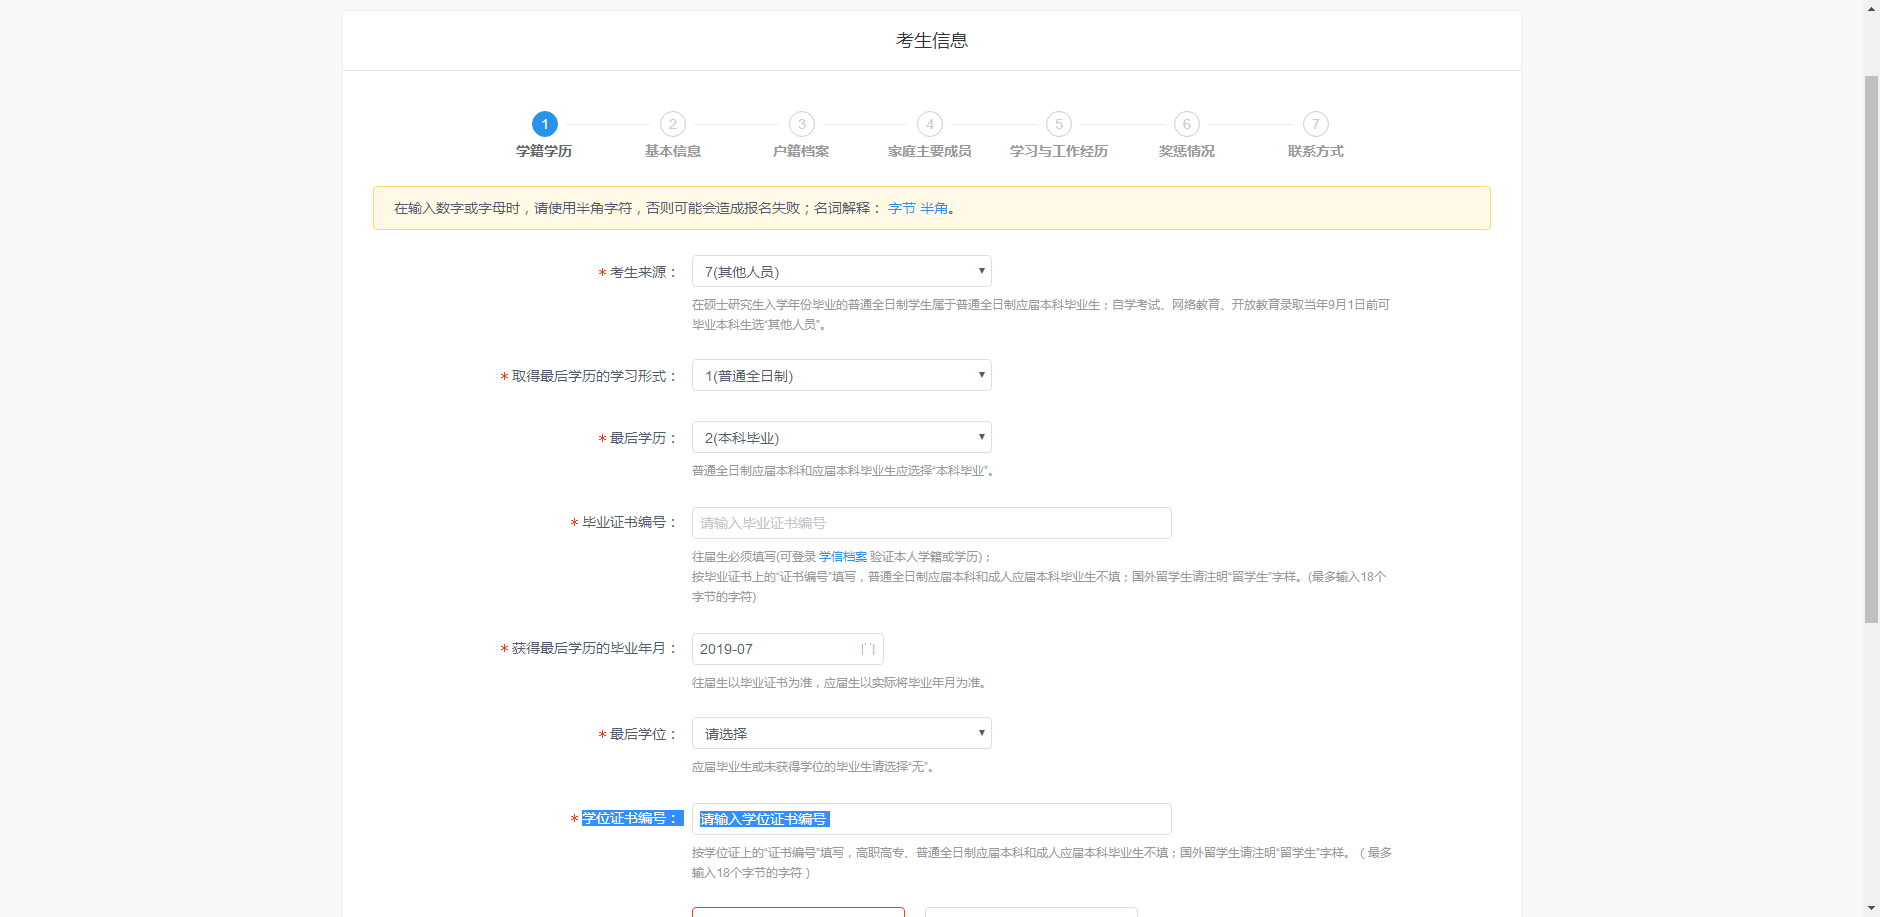
Task: Focus the 毕业证书编号 input field
Action: coord(931,523)
